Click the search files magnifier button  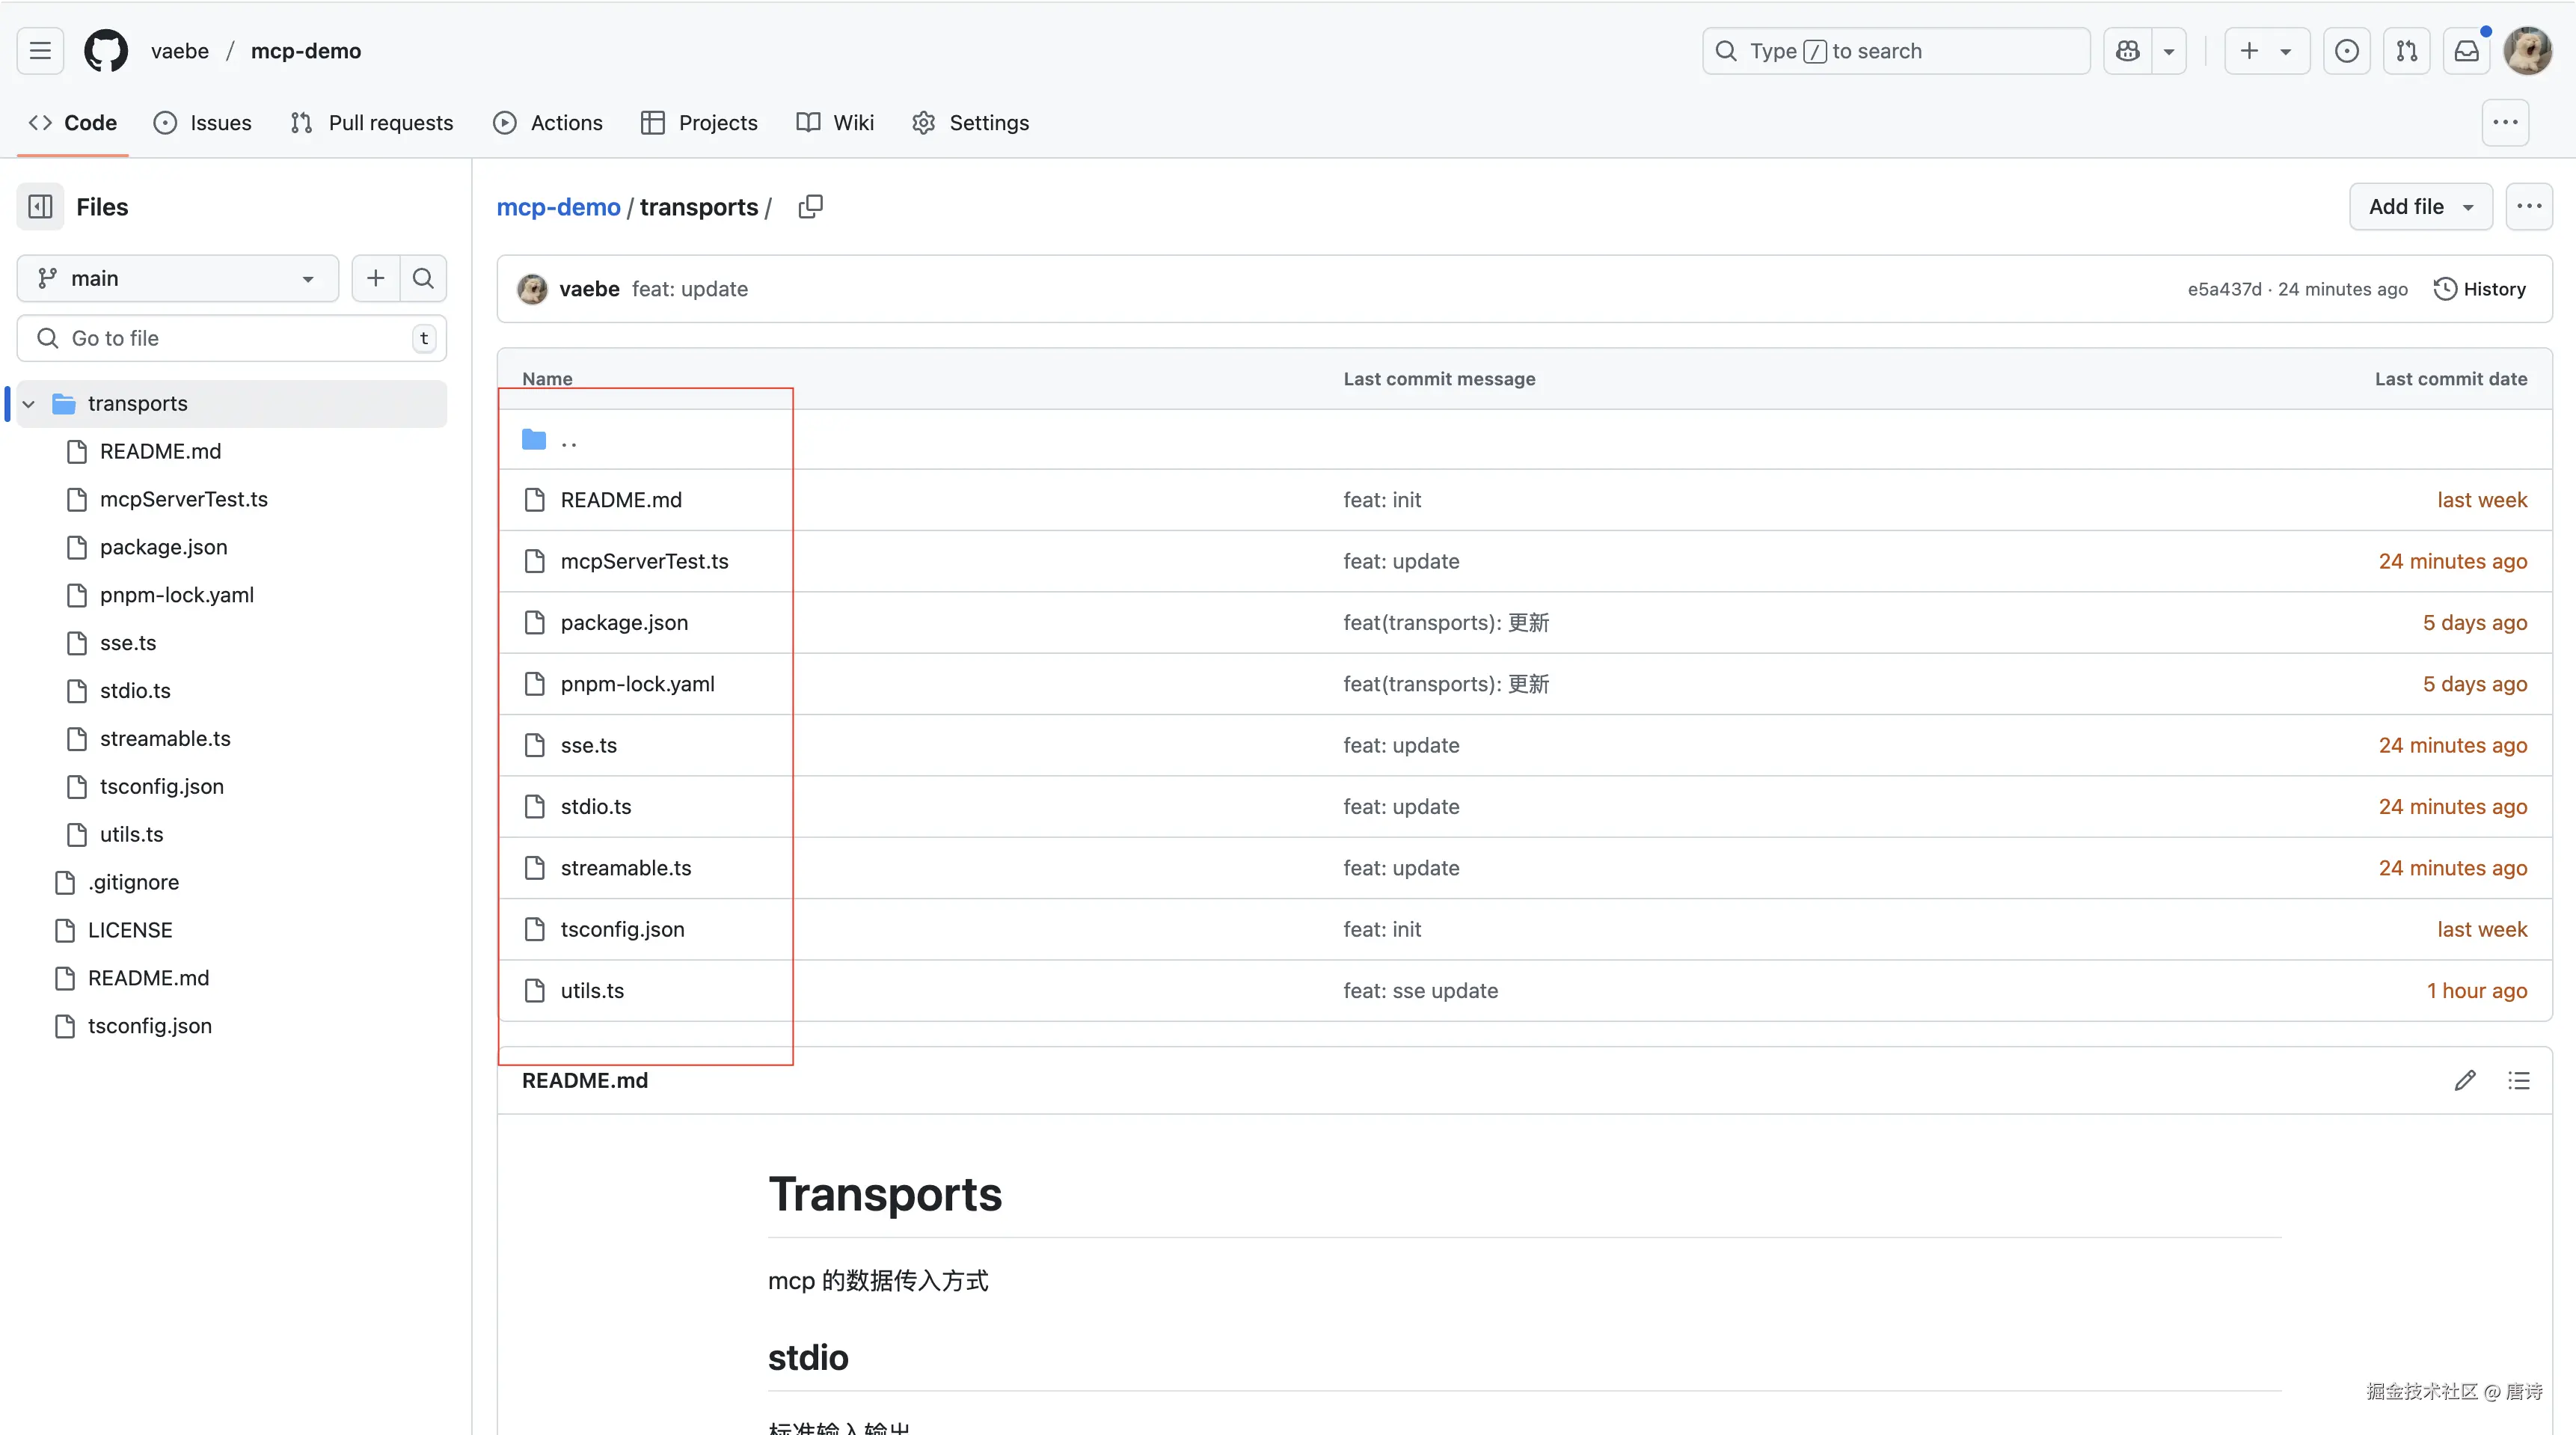click(x=423, y=278)
